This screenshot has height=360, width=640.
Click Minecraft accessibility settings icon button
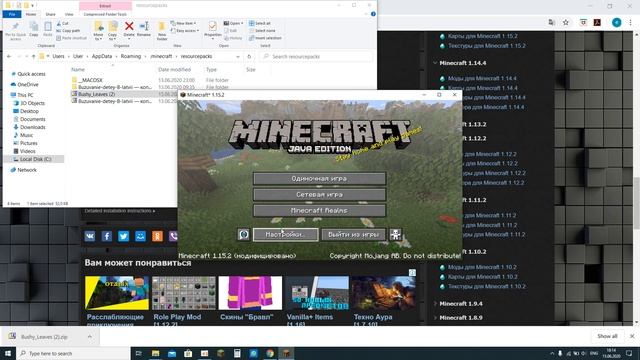pos(395,234)
